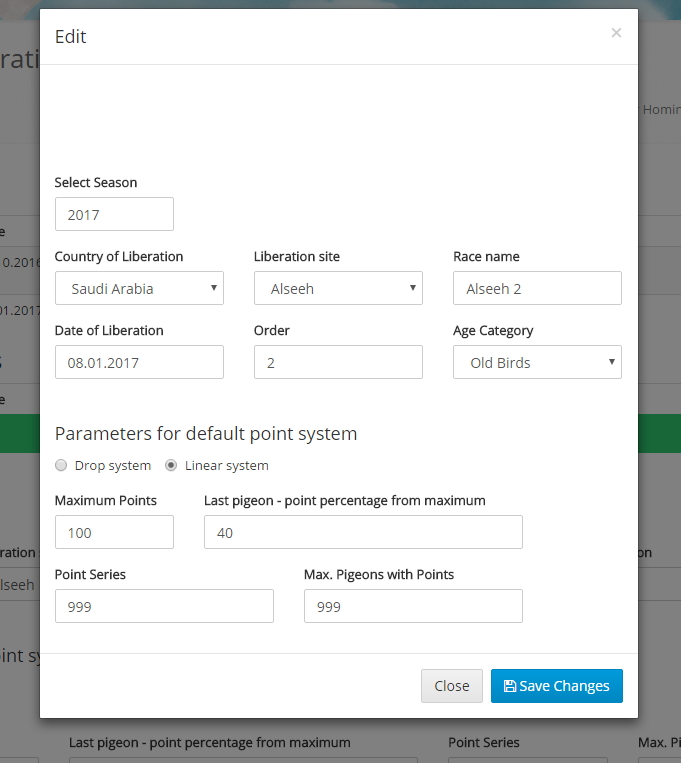This screenshot has height=763, width=681.
Task: Click the Maximum Points input box
Action: [114, 532]
